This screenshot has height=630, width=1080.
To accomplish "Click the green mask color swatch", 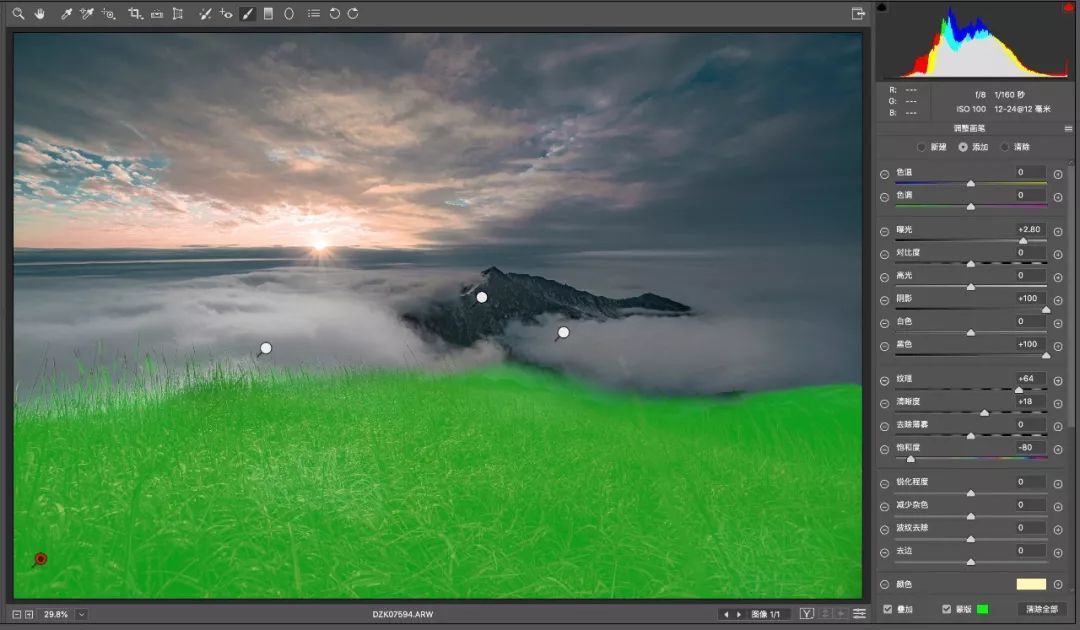I will (983, 609).
